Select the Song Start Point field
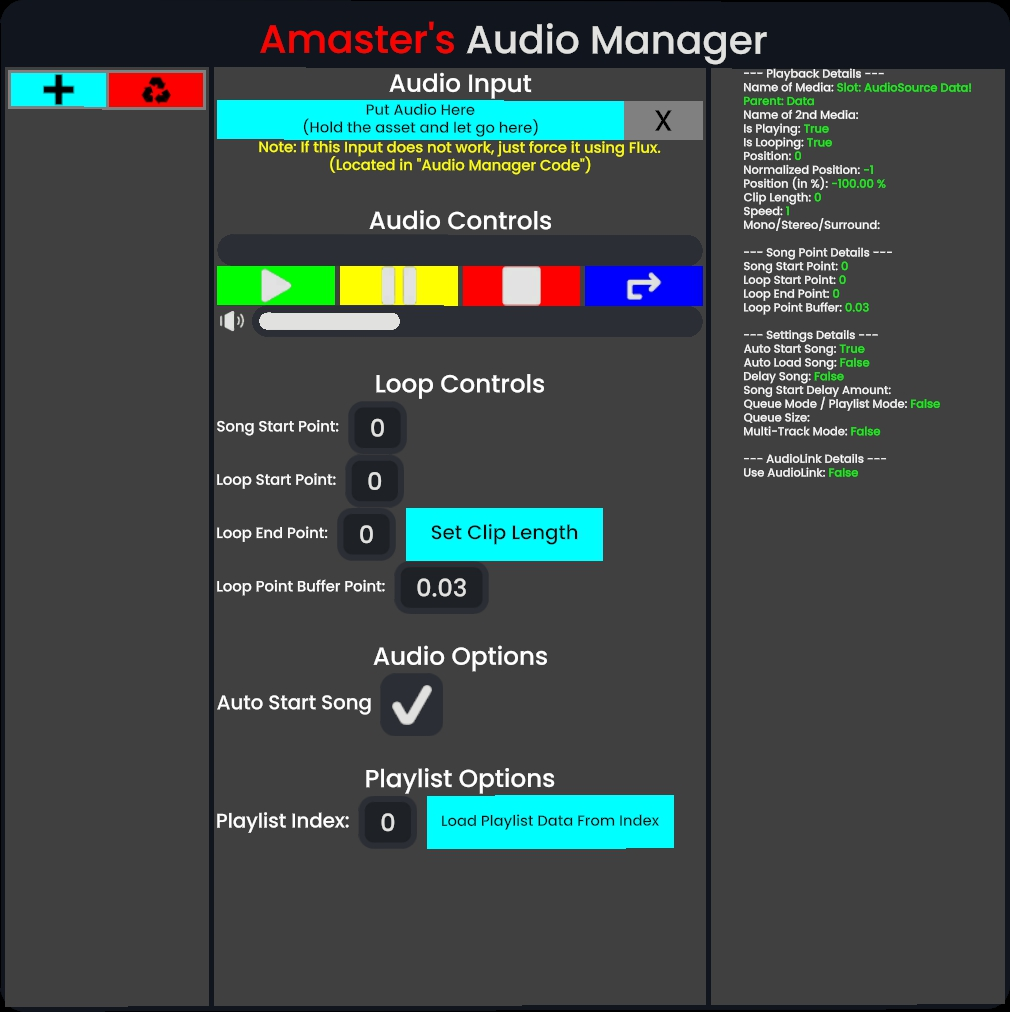Image resolution: width=1010 pixels, height=1012 pixels. pyautogui.click(x=377, y=428)
